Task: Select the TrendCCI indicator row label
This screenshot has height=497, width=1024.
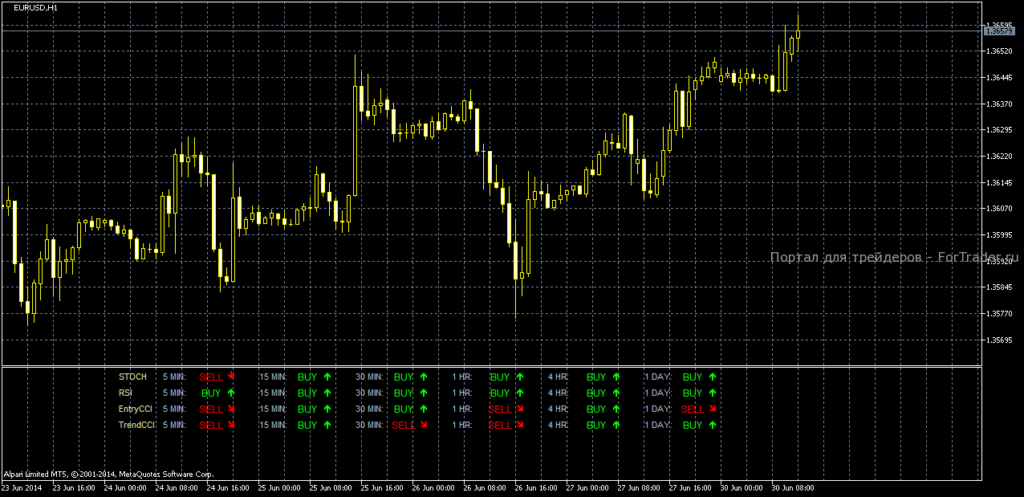Action: coord(135,425)
